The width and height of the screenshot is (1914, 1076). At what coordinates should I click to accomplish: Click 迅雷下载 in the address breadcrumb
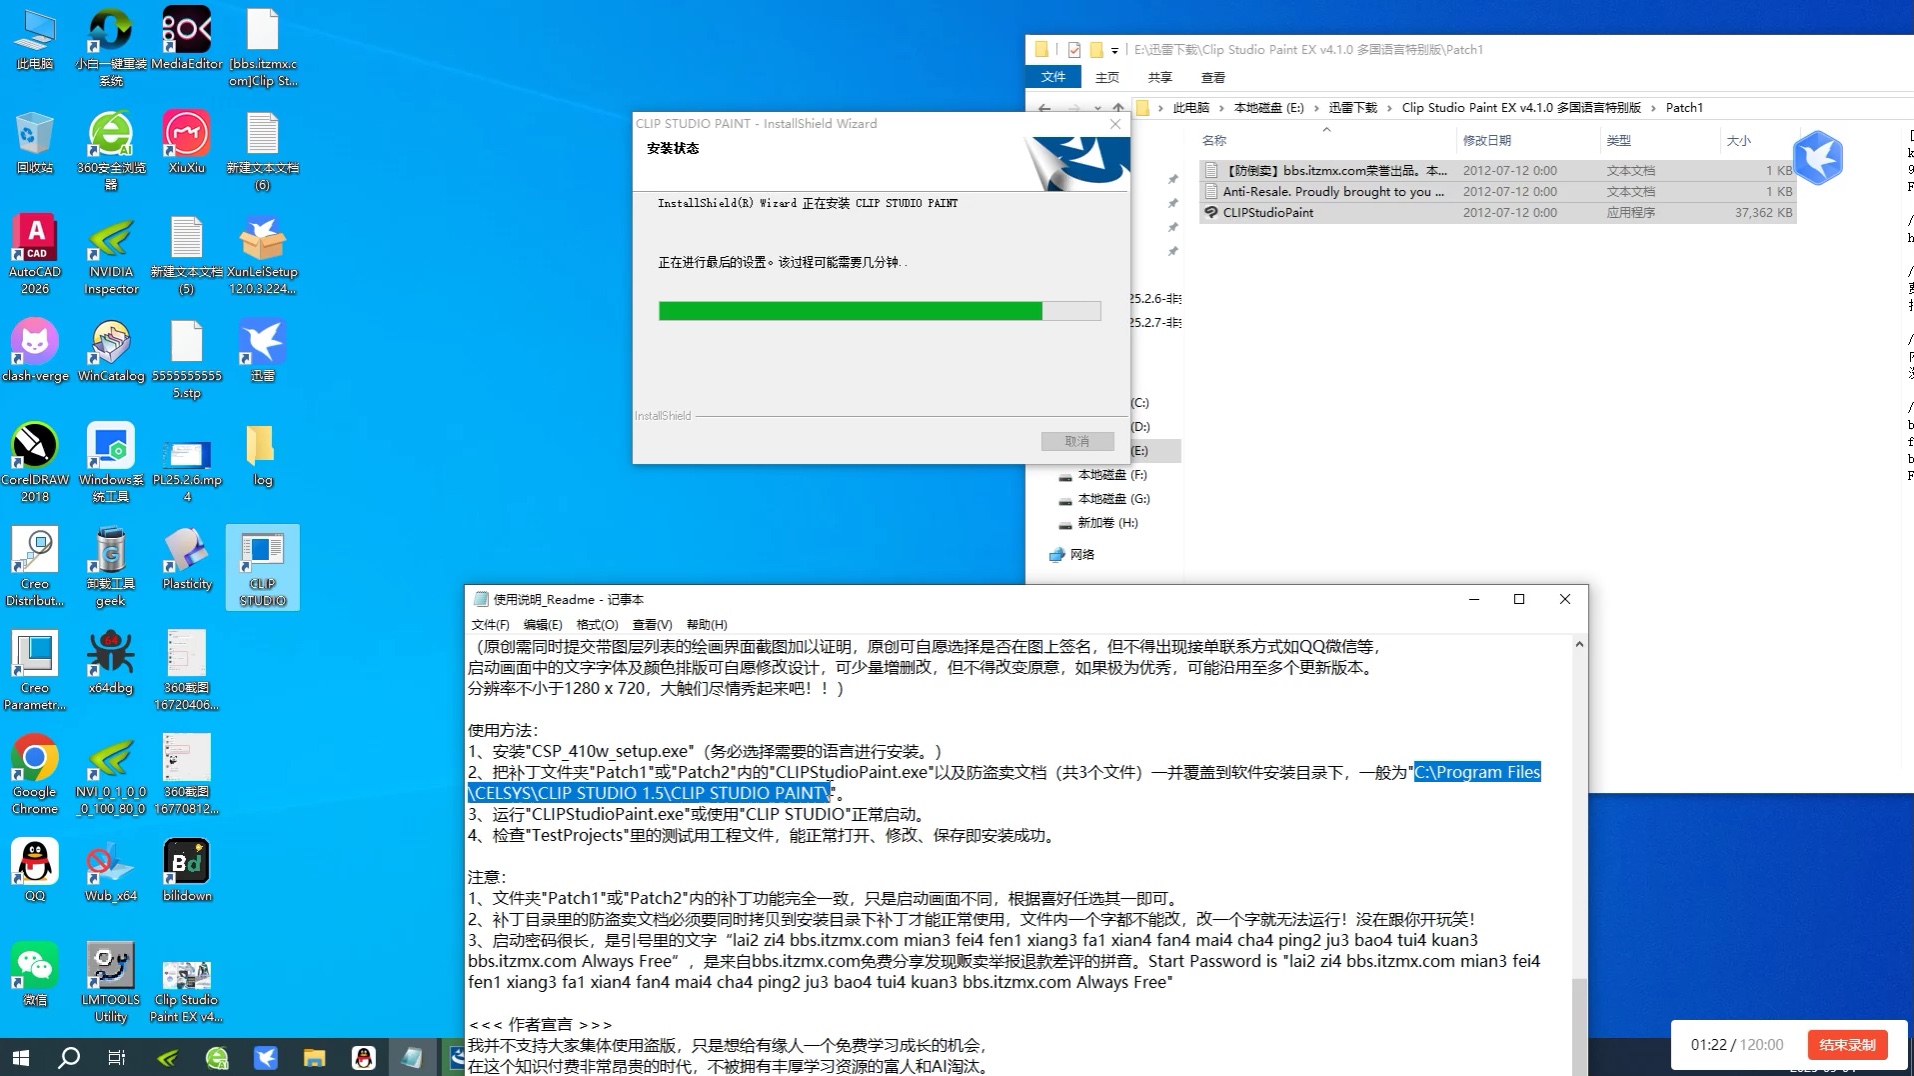[1352, 107]
